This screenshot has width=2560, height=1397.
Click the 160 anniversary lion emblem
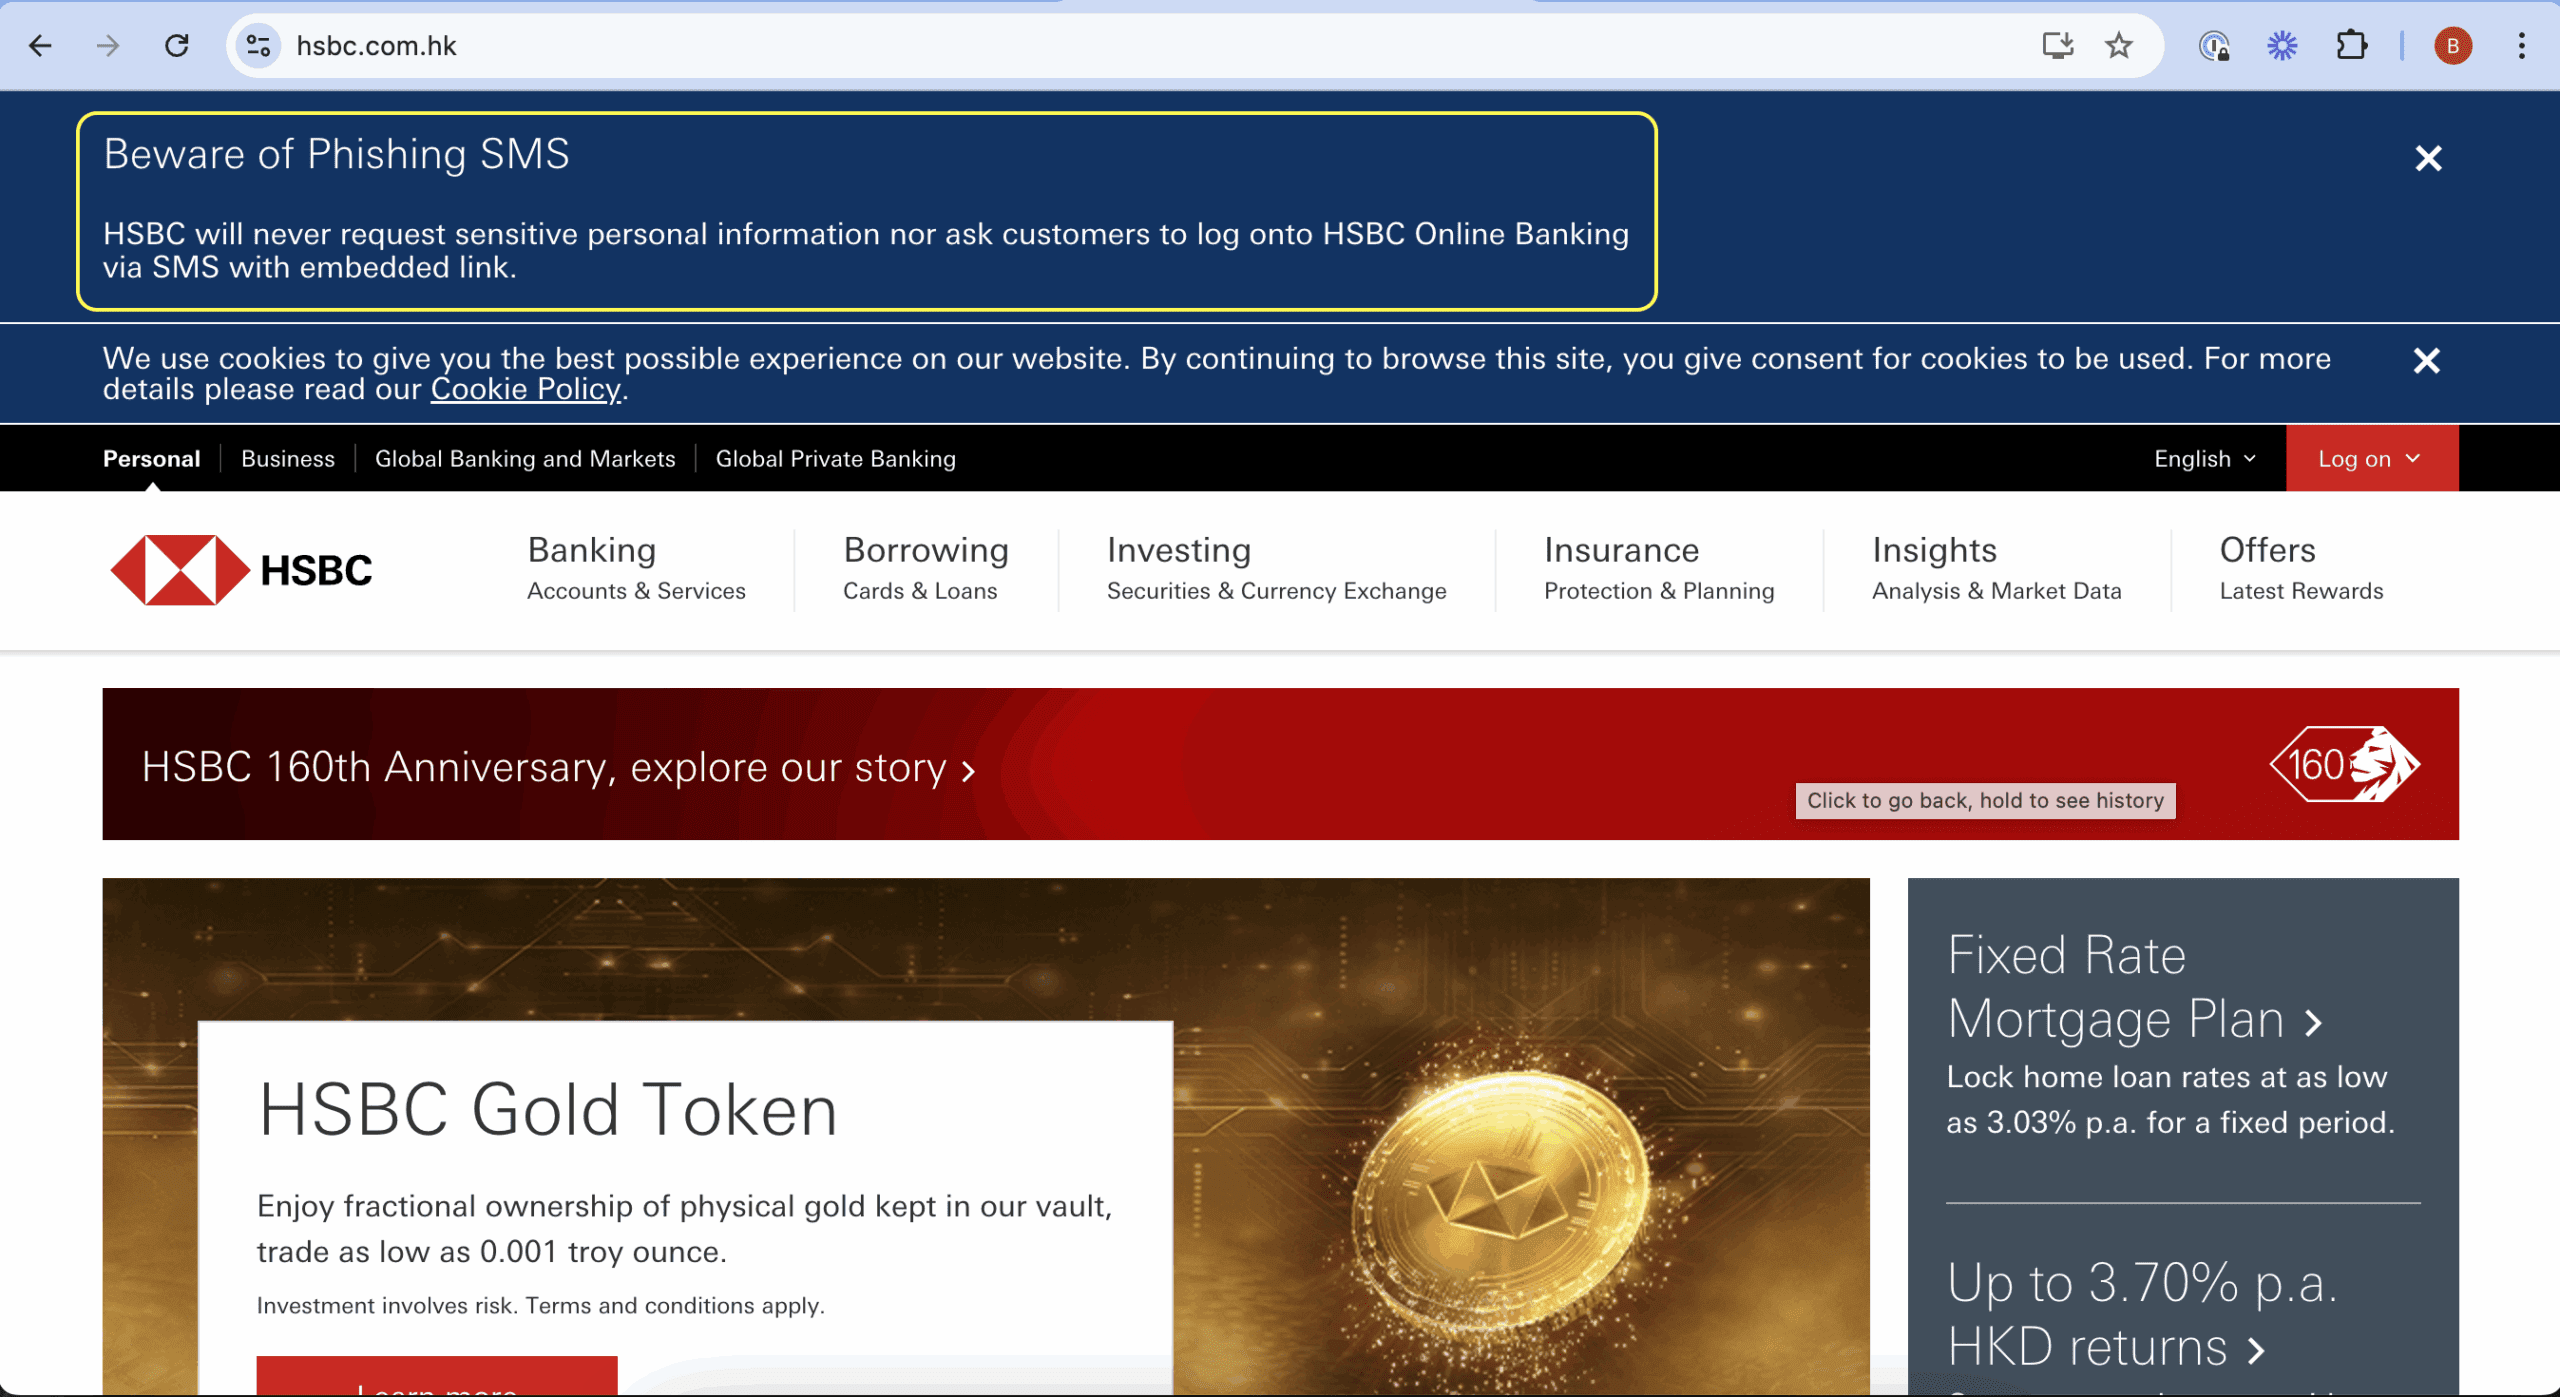pyautogui.click(x=2344, y=765)
